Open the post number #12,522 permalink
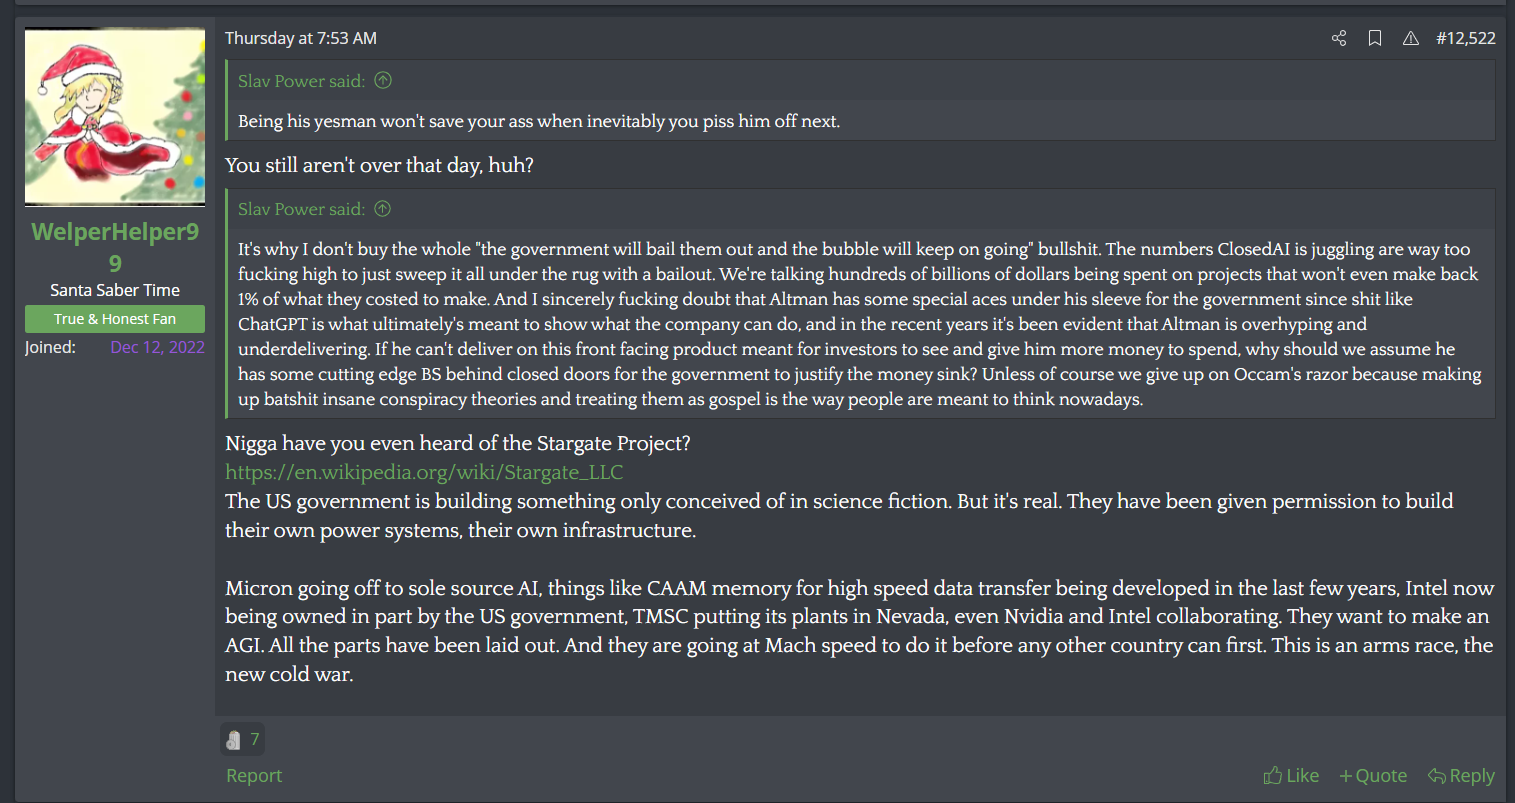This screenshot has width=1515, height=803. [x=1465, y=38]
